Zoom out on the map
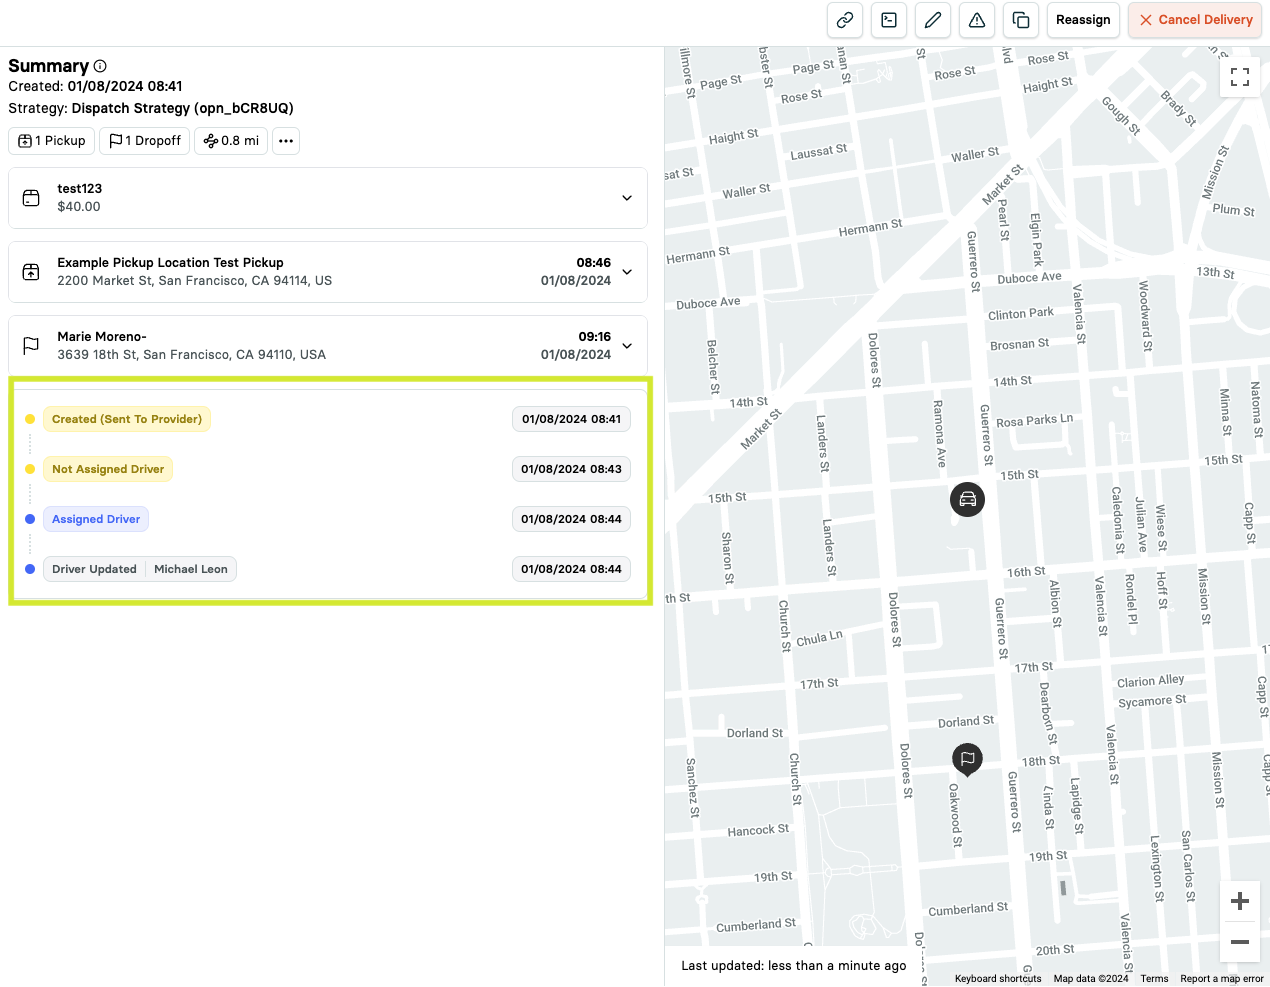 (1240, 942)
